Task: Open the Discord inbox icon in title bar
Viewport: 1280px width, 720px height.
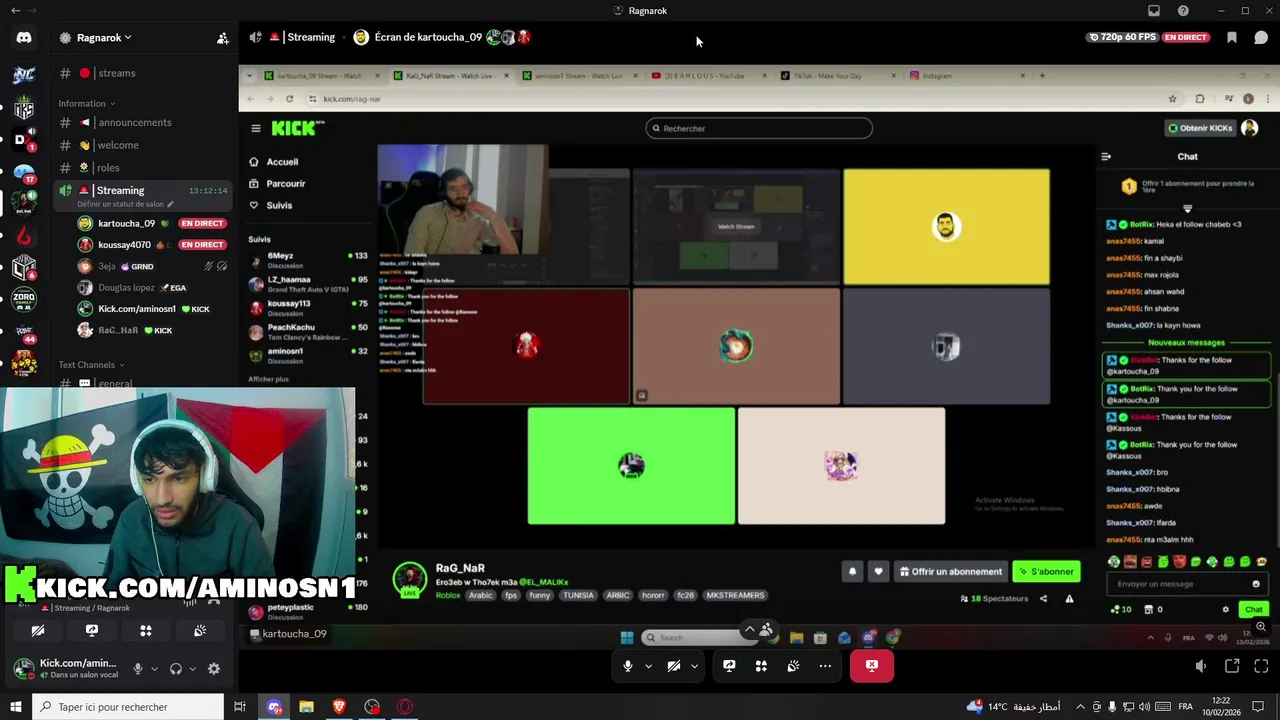Action: (1154, 11)
